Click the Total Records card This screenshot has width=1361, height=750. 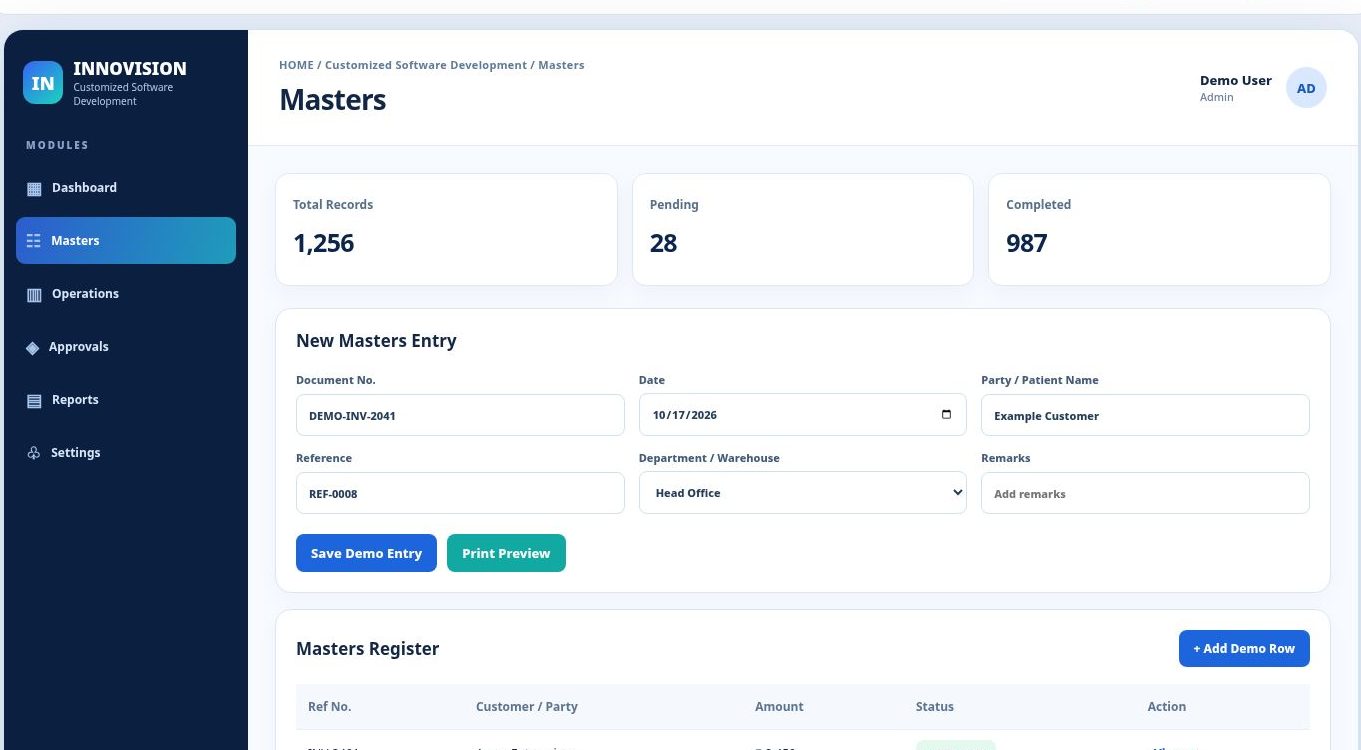click(x=446, y=230)
